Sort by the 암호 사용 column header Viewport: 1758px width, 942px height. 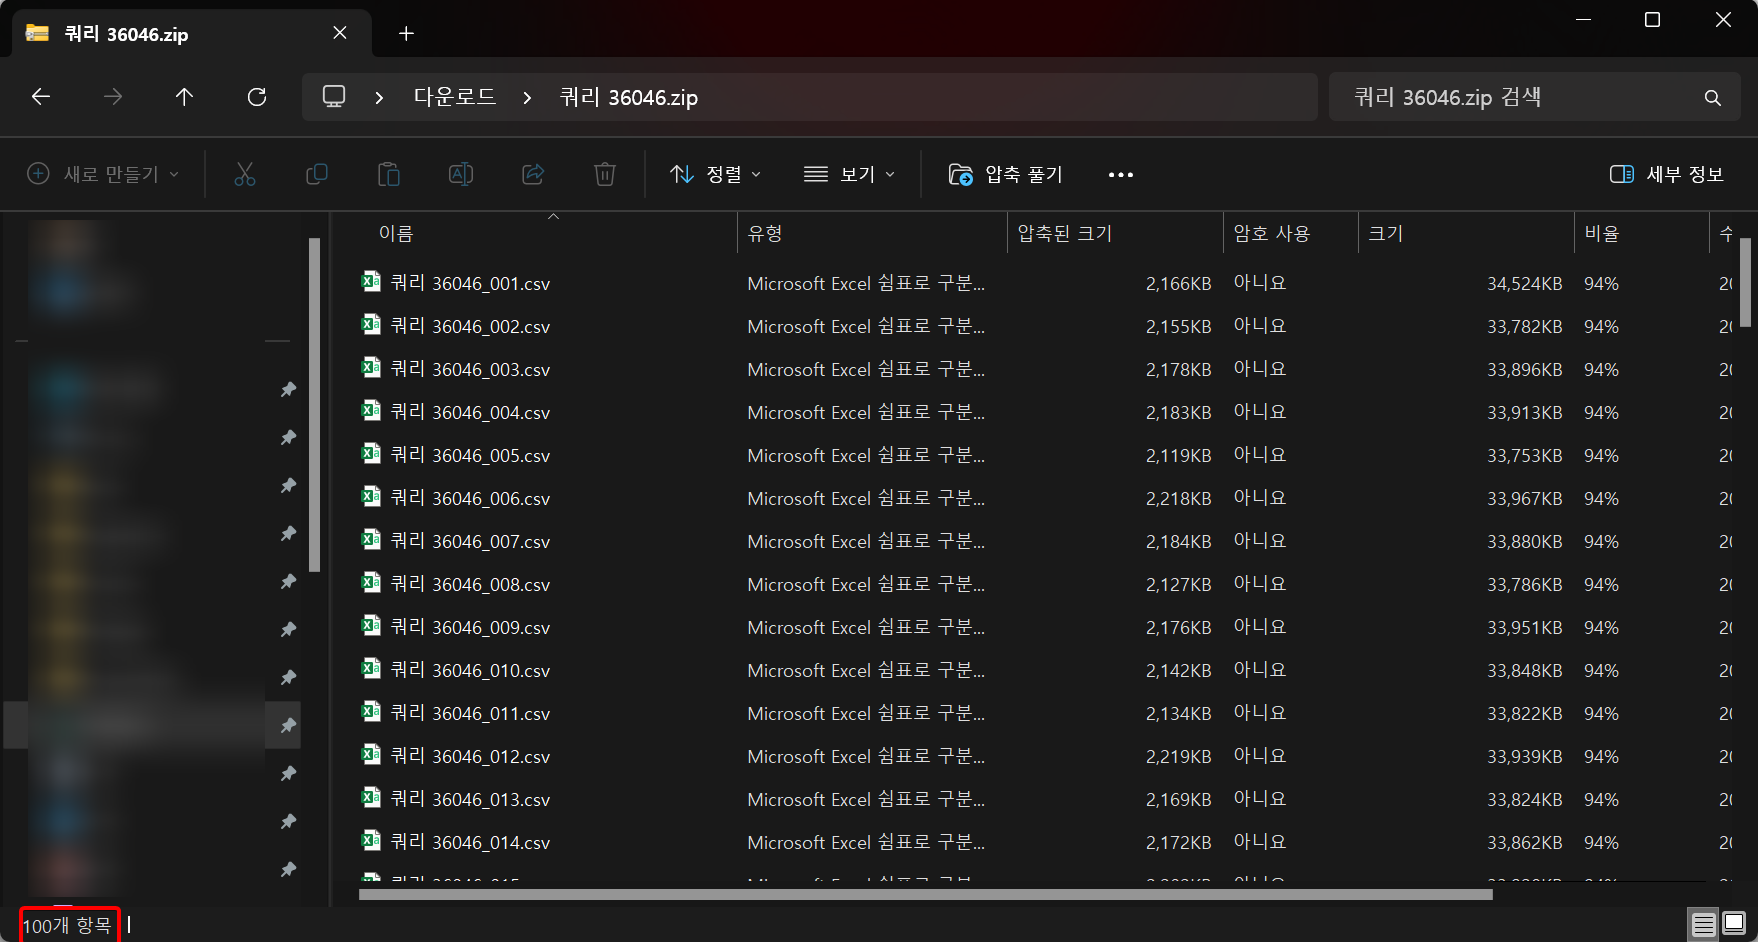pyautogui.click(x=1272, y=233)
